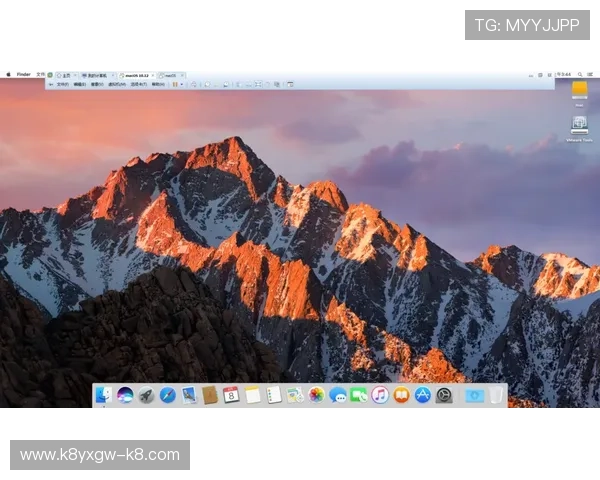Open the Photos app
This screenshot has height=480, width=600.
[x=317, y=395]
